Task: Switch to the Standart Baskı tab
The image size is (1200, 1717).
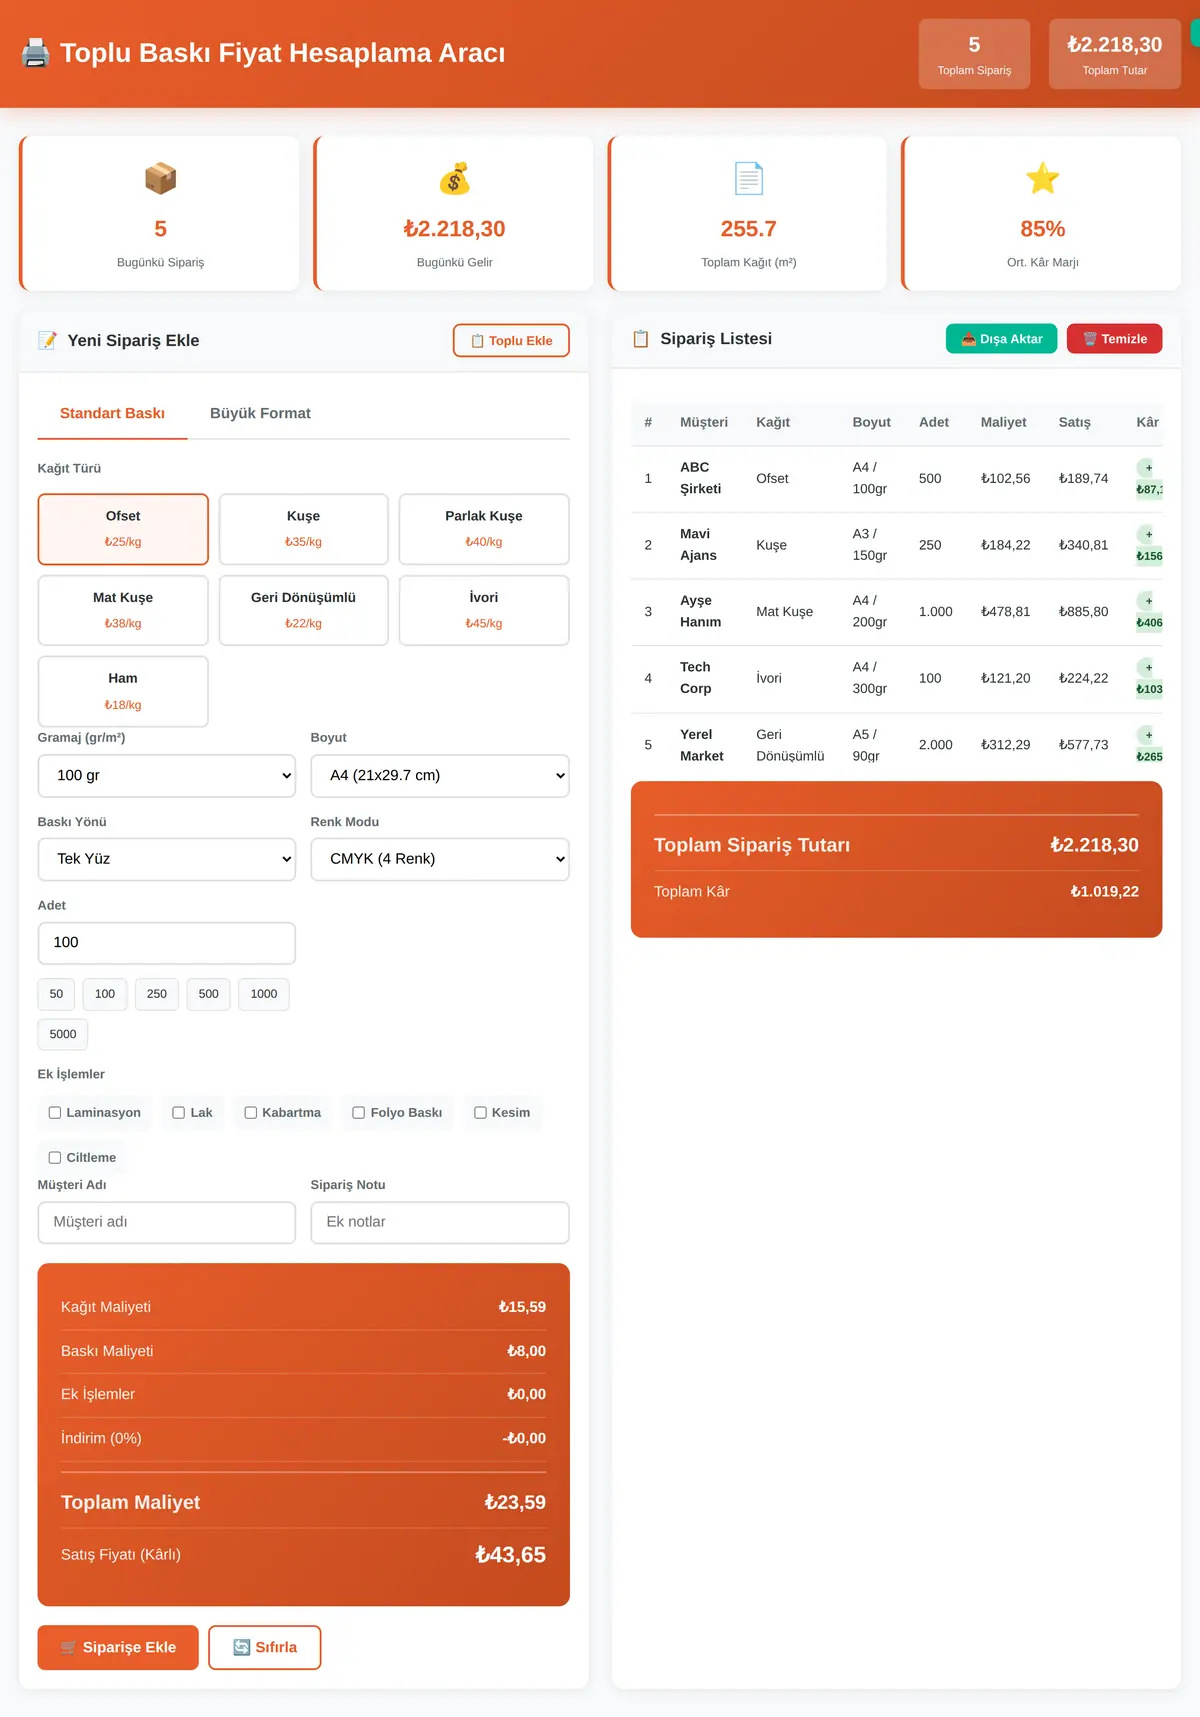Action: coord(112,414)
